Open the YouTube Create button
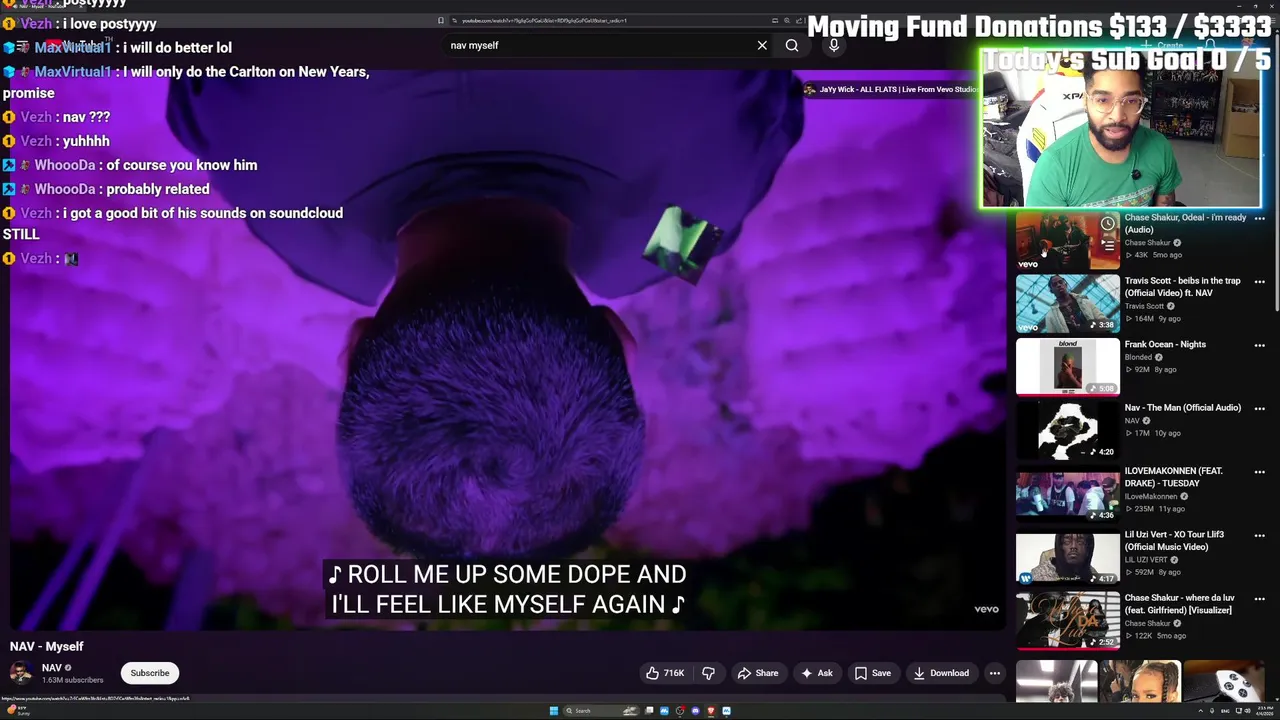This screenshot has height=720, width=1280. 1162,45
